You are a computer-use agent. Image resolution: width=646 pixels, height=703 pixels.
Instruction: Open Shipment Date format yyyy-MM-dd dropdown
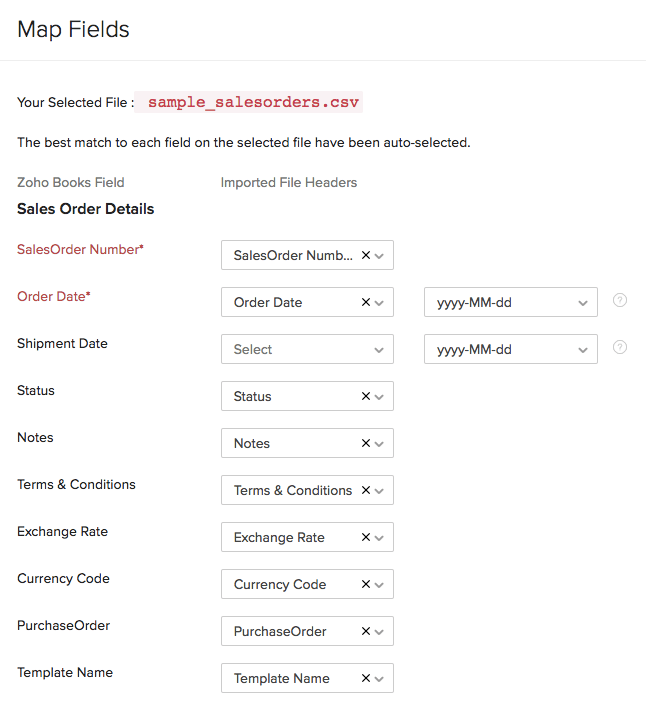tap(510, 349)
